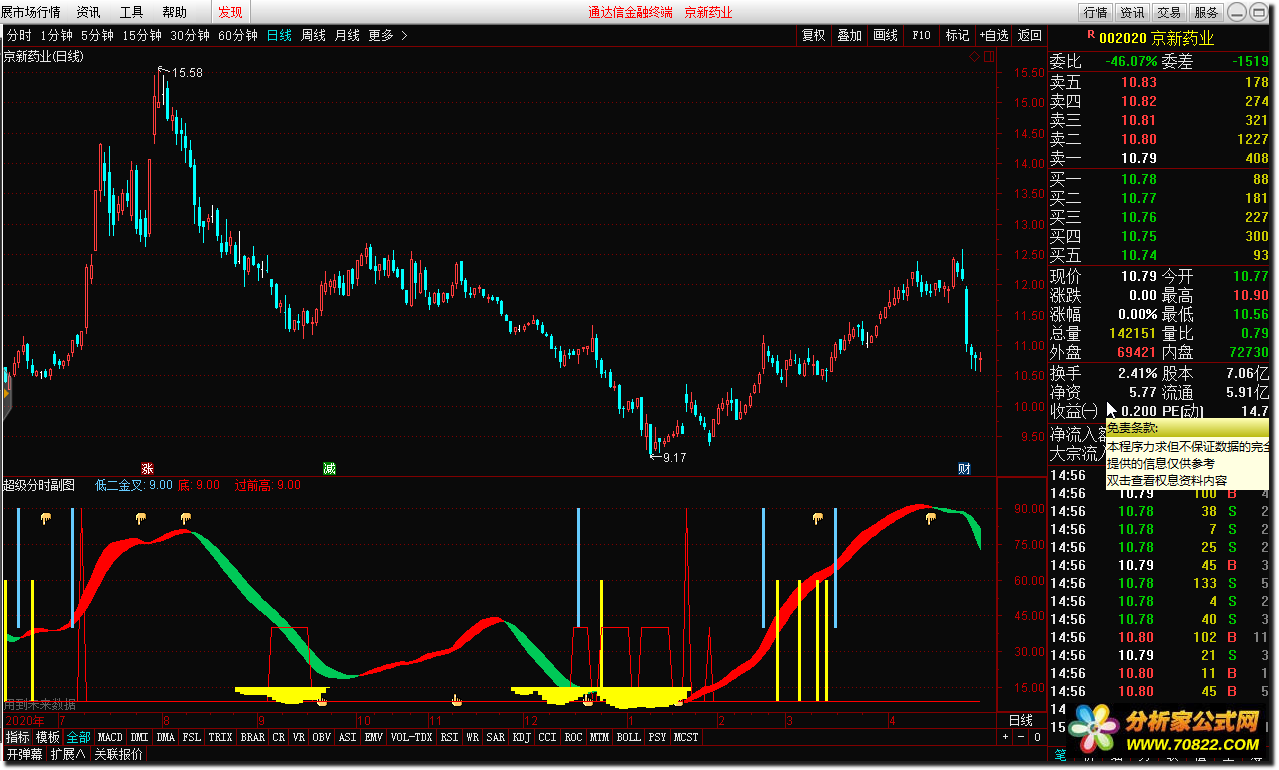The width and height of the screenshot is (1279, 770).
Task: Add stock via +自选 button
Action: 993,35
